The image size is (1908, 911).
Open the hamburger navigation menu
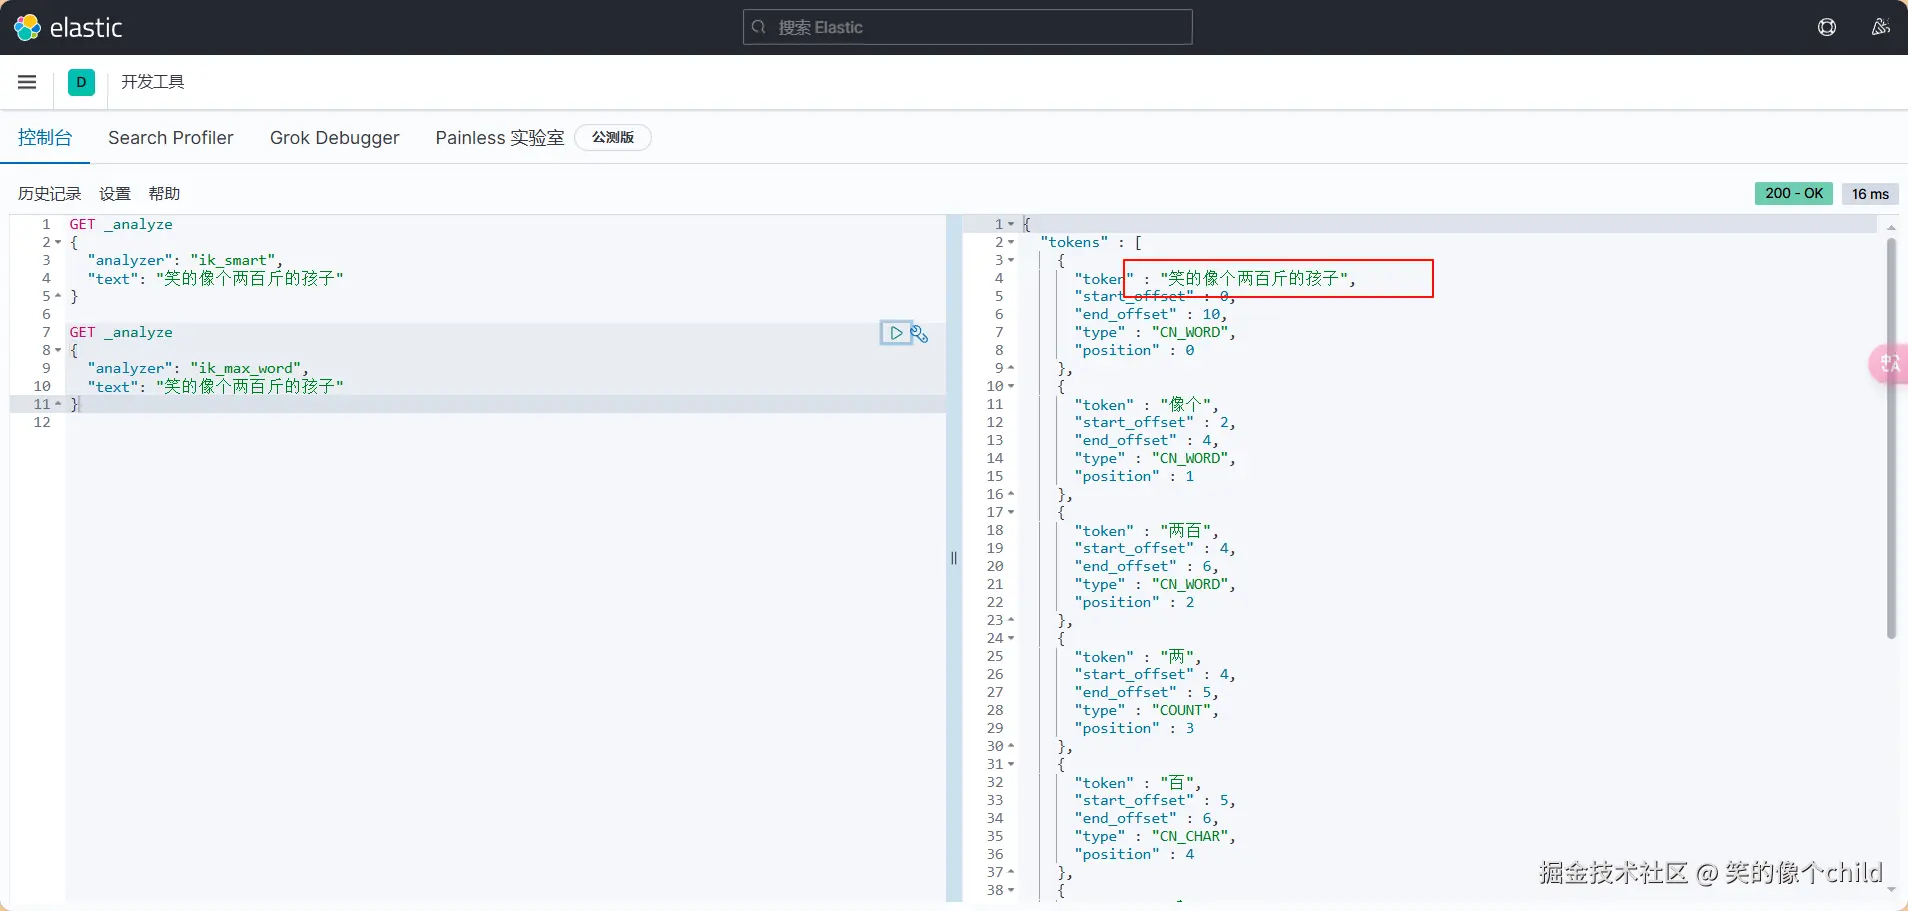pyautogui.click(x=27, y=82)
